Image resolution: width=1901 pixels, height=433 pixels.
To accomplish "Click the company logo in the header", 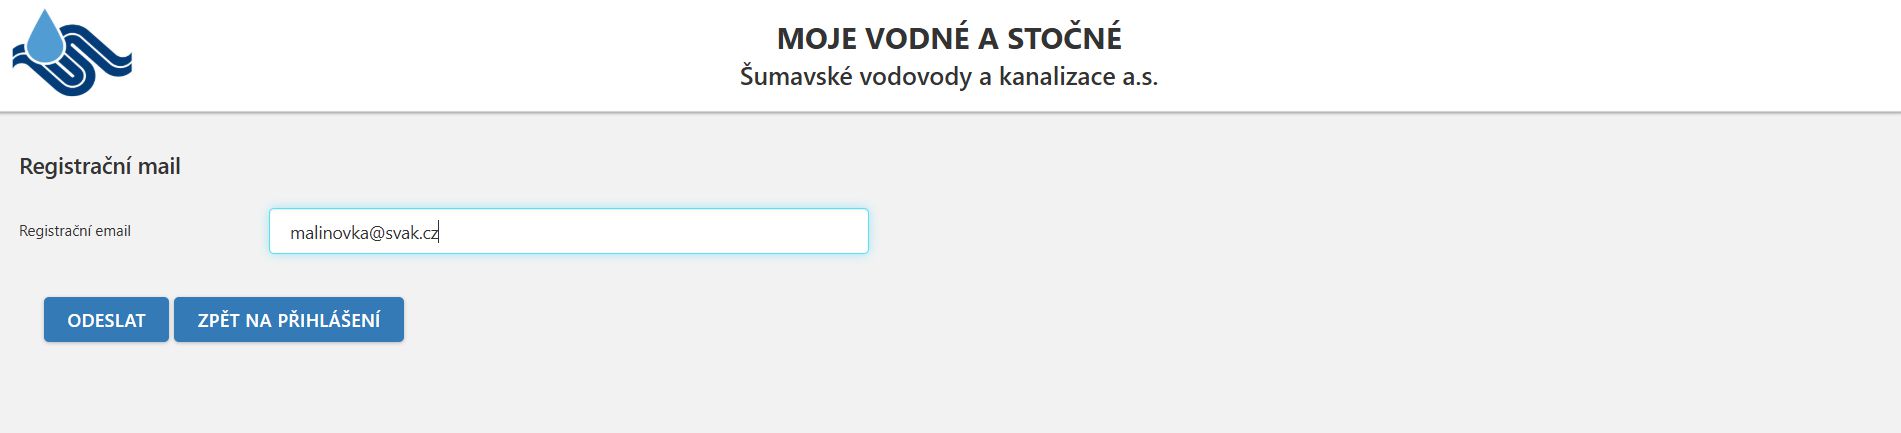I will 71,53.
